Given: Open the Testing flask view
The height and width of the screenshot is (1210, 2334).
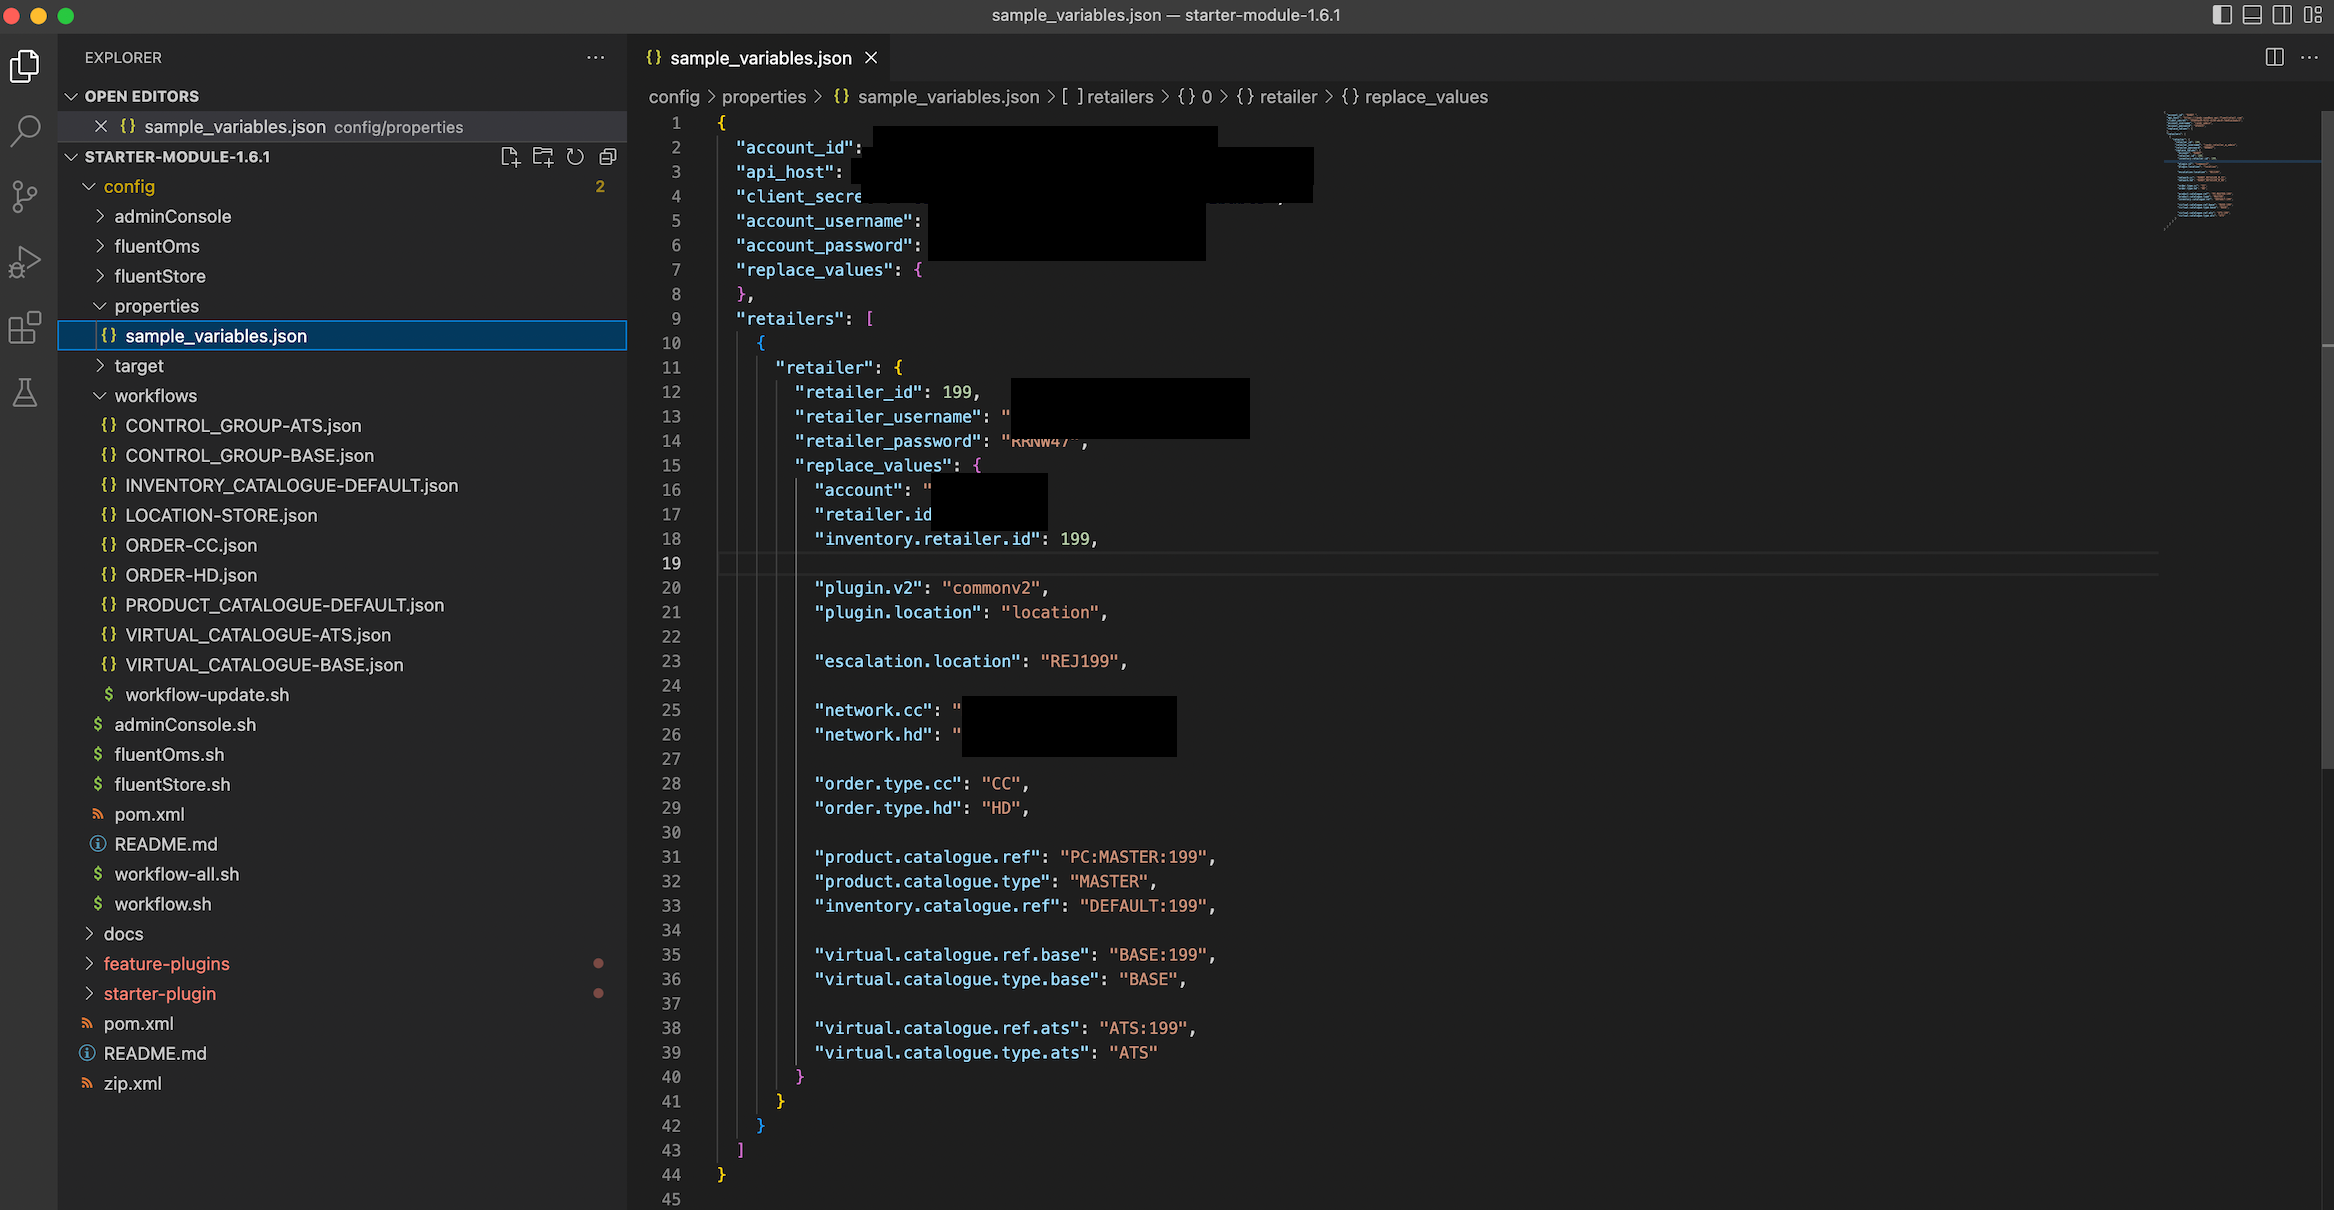Looking at the screenshot, I should coord(25,393).
